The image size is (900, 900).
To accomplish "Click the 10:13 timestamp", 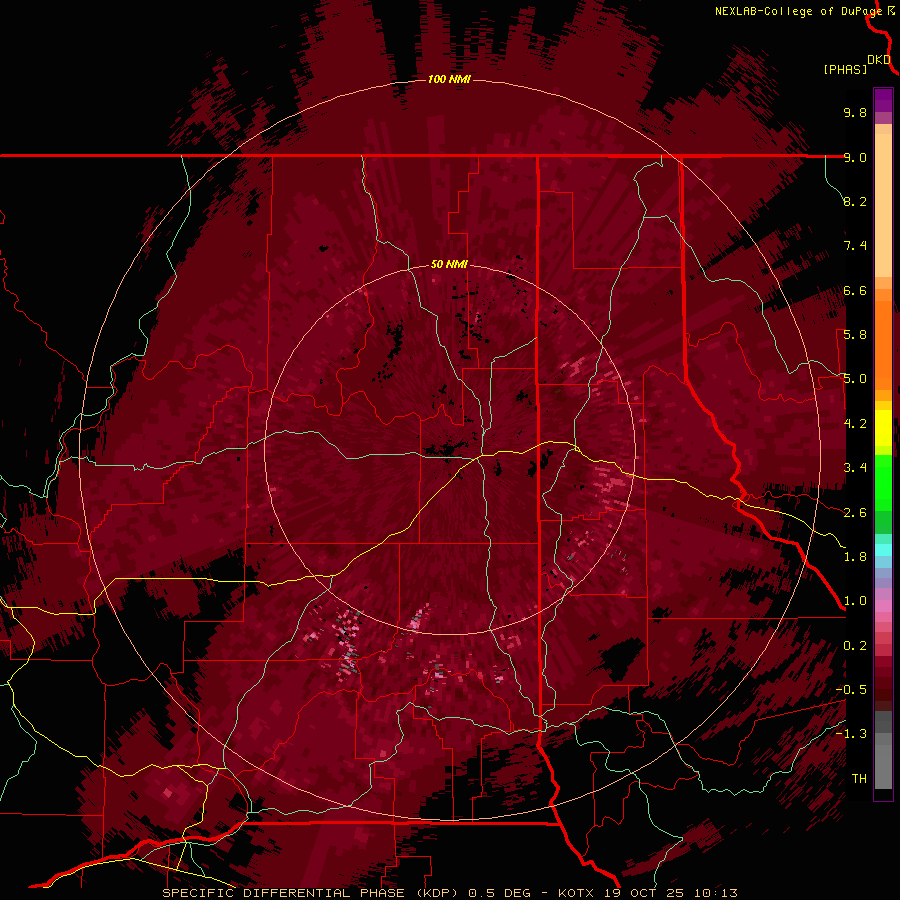I will [x=715, y=893].
